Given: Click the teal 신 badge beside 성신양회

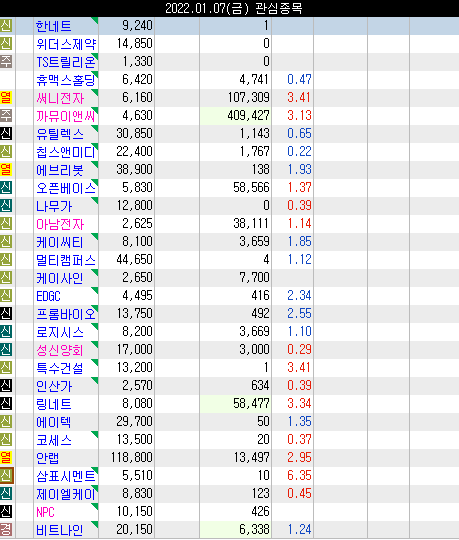Looking at the screenshot, I should coord(6,350).
